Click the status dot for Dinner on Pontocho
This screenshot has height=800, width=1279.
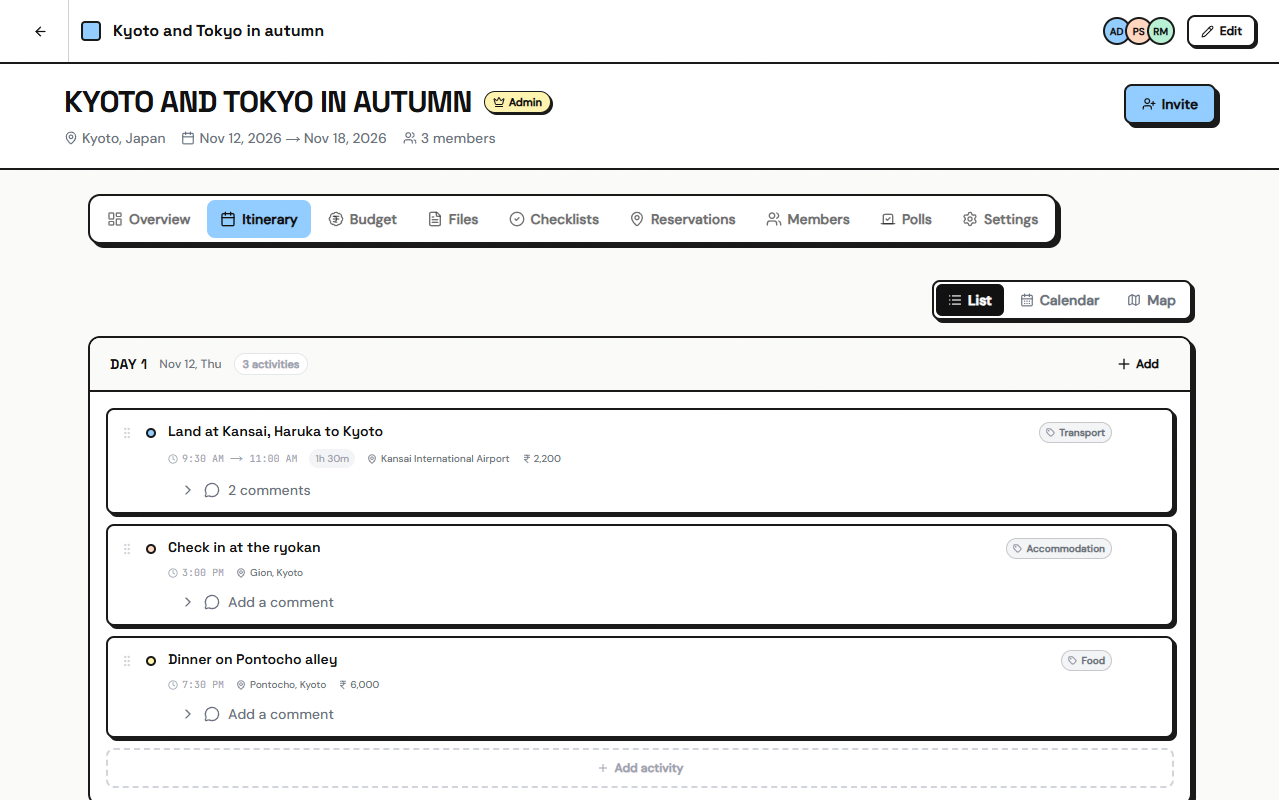point(151,661)
